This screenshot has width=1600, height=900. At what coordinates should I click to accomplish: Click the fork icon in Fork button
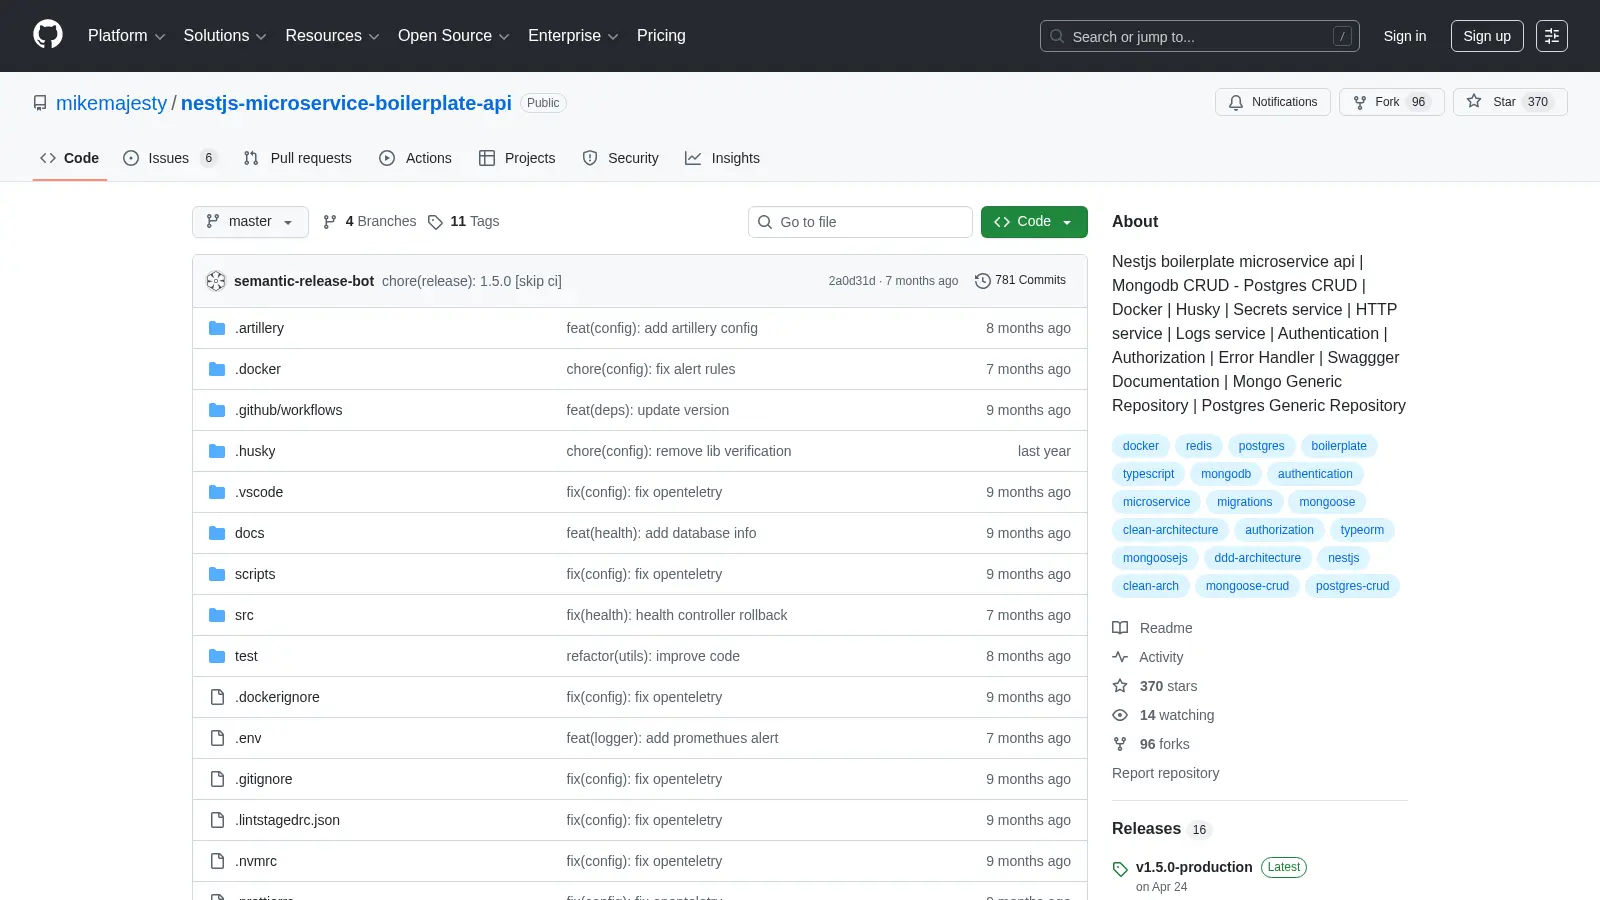click(x=1360, y=102)
